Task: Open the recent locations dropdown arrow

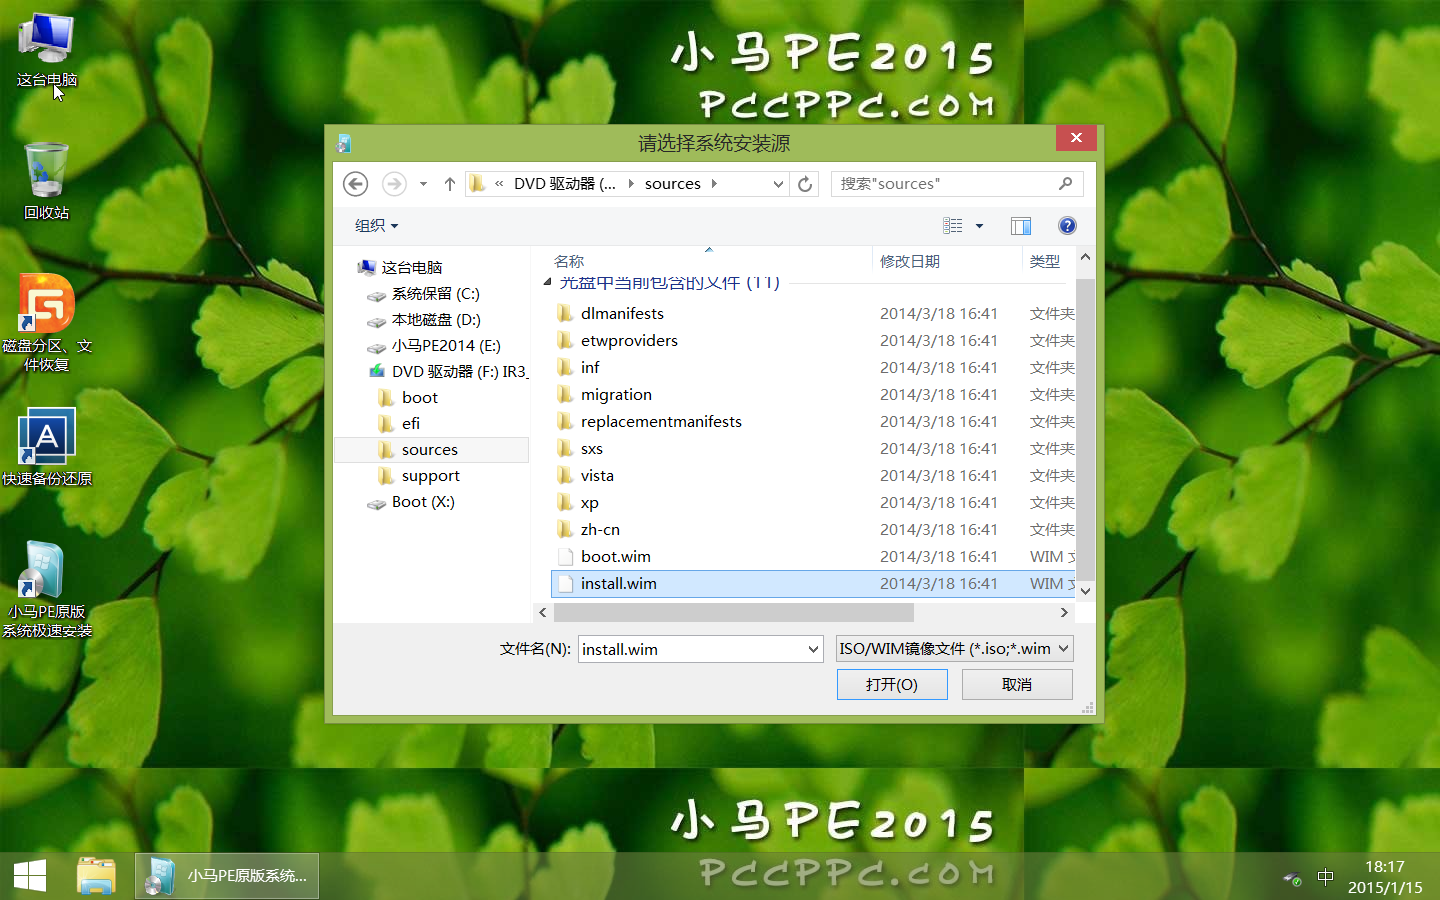Action: [x=423, y=184]
